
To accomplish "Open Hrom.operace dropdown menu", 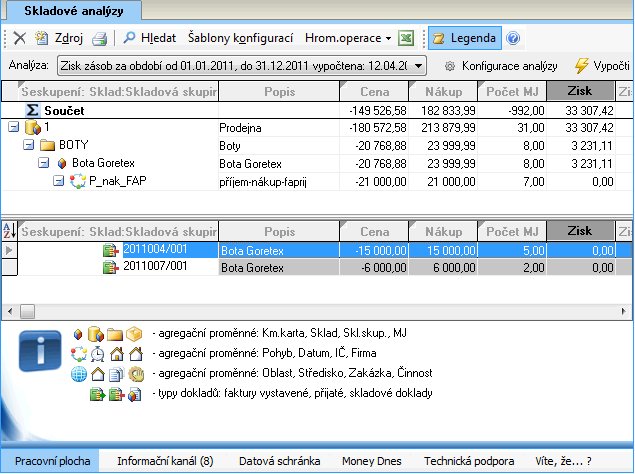I will pyautogui.click(x=348, y=38).
